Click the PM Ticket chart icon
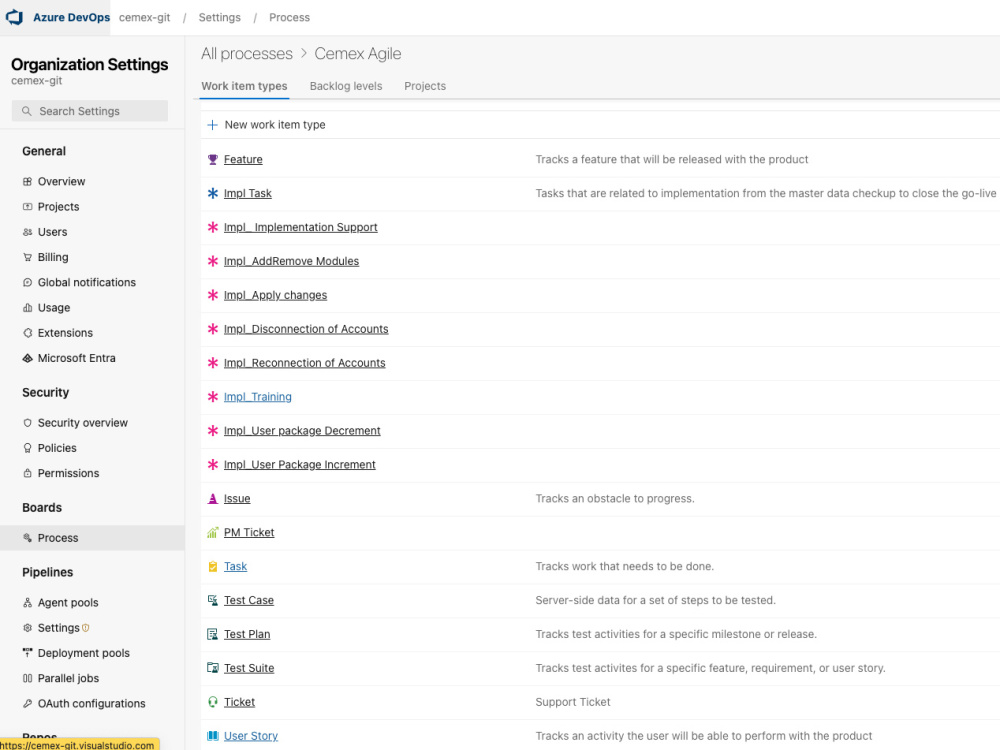 (x=213, y=533)
